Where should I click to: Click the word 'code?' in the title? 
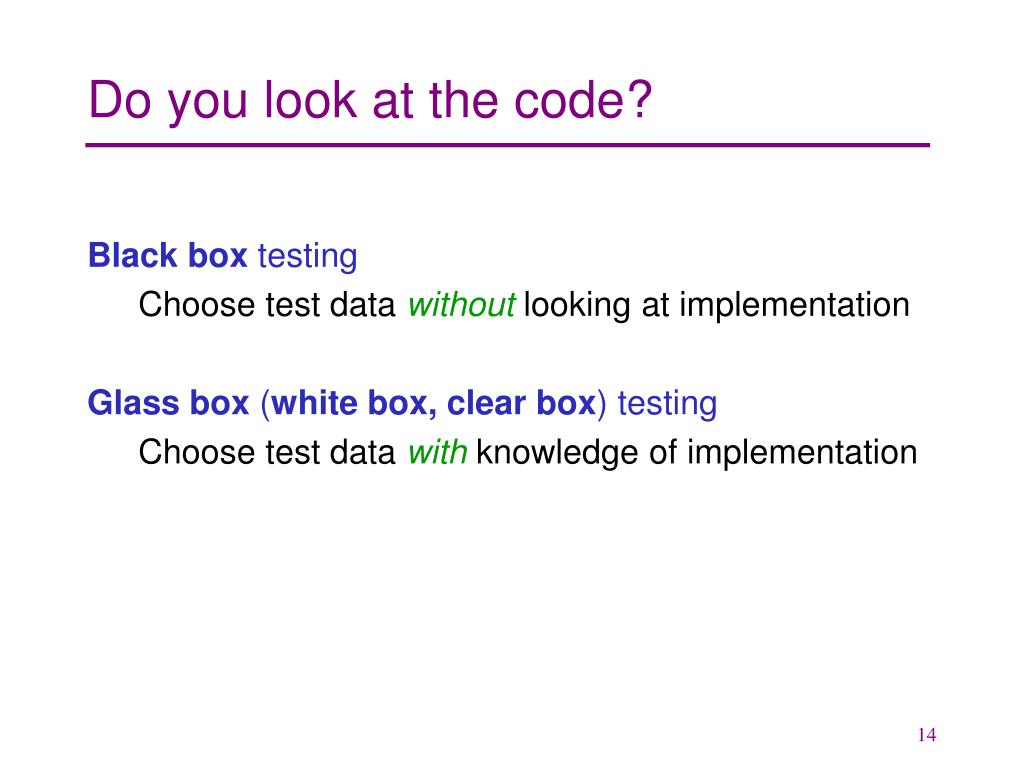pyautogui.click(x=583, y=101)
